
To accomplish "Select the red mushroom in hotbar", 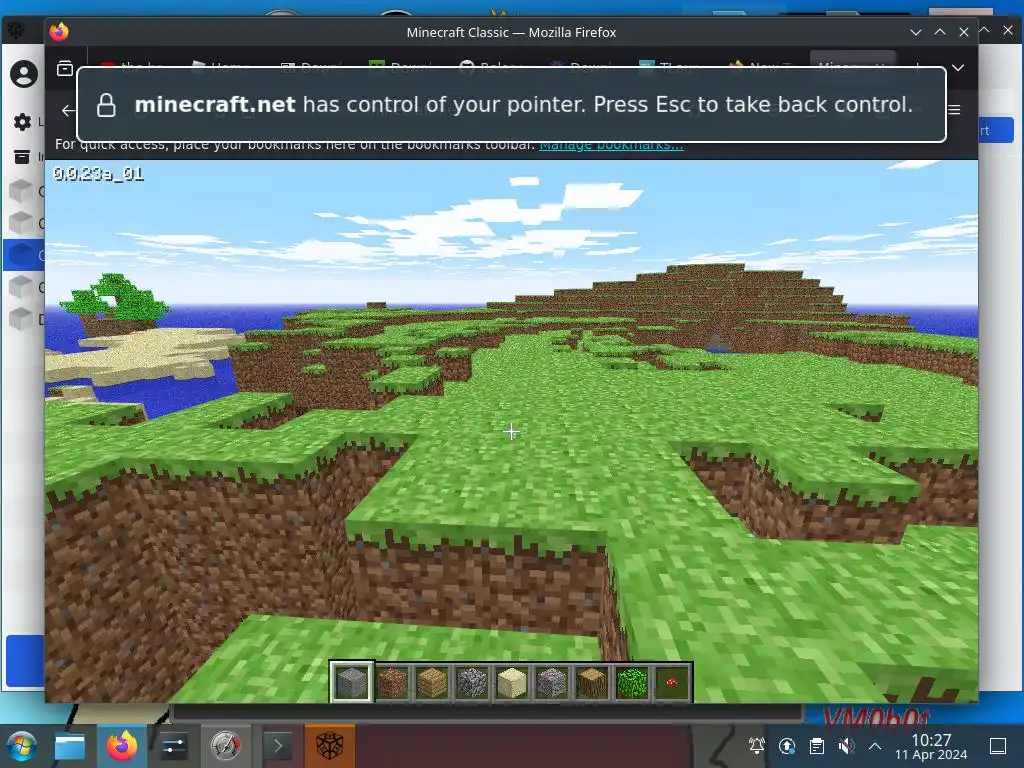I will (671, 682).
